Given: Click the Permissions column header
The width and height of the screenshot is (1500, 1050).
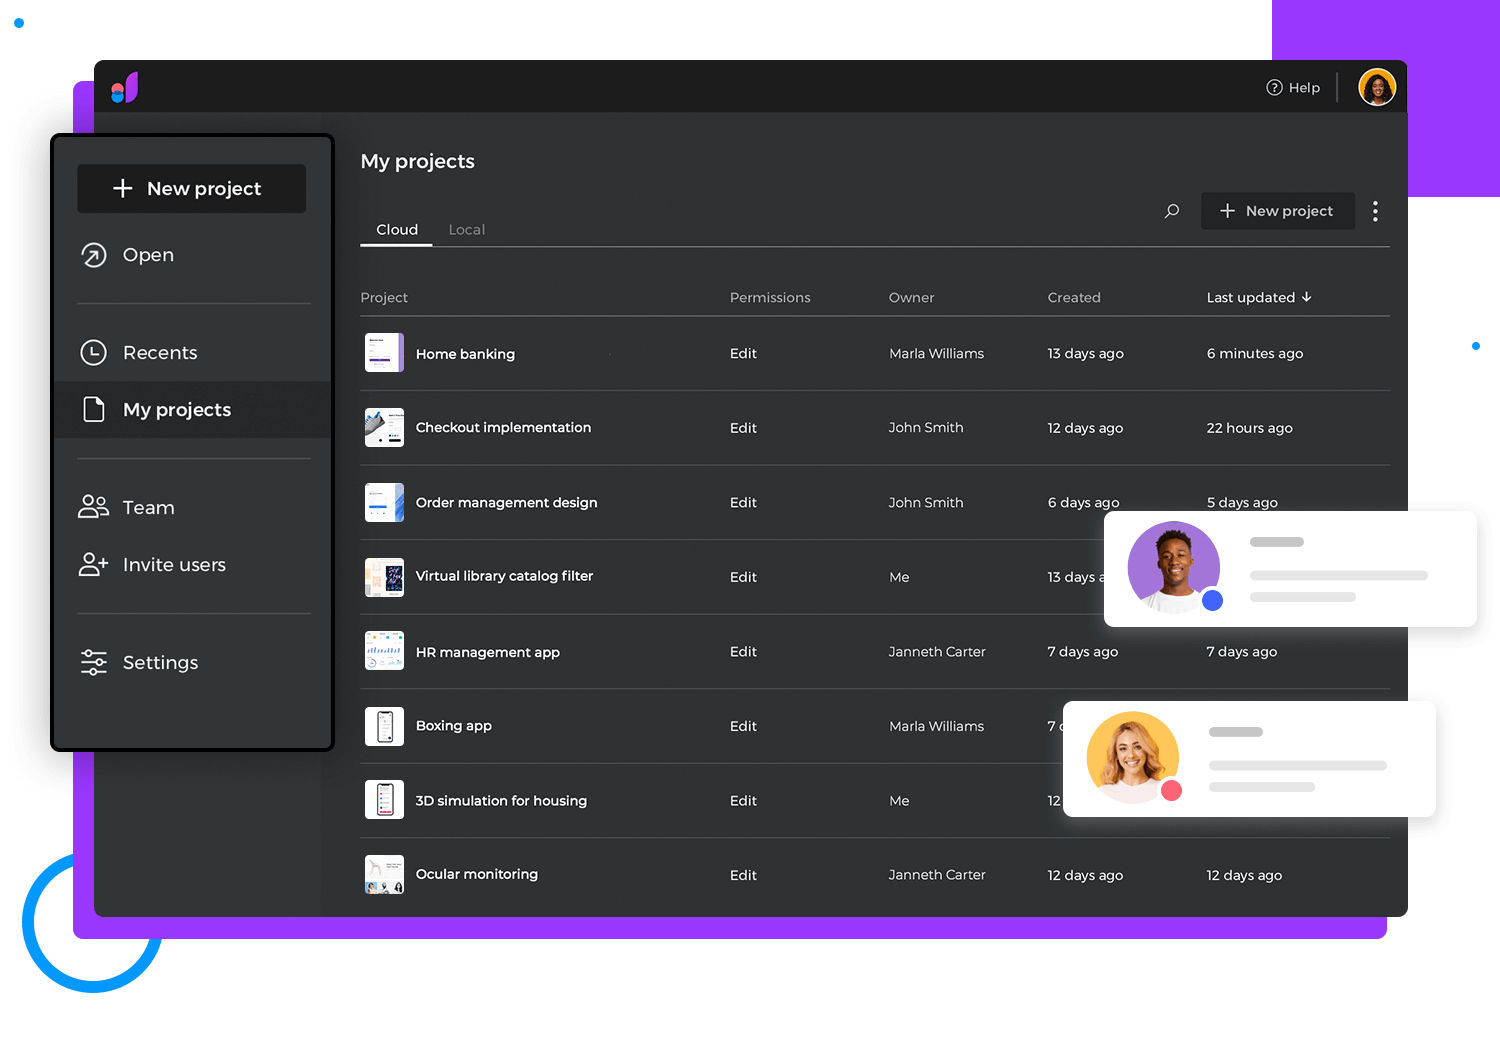Looking at the screenshot, I should click(770, 298).
